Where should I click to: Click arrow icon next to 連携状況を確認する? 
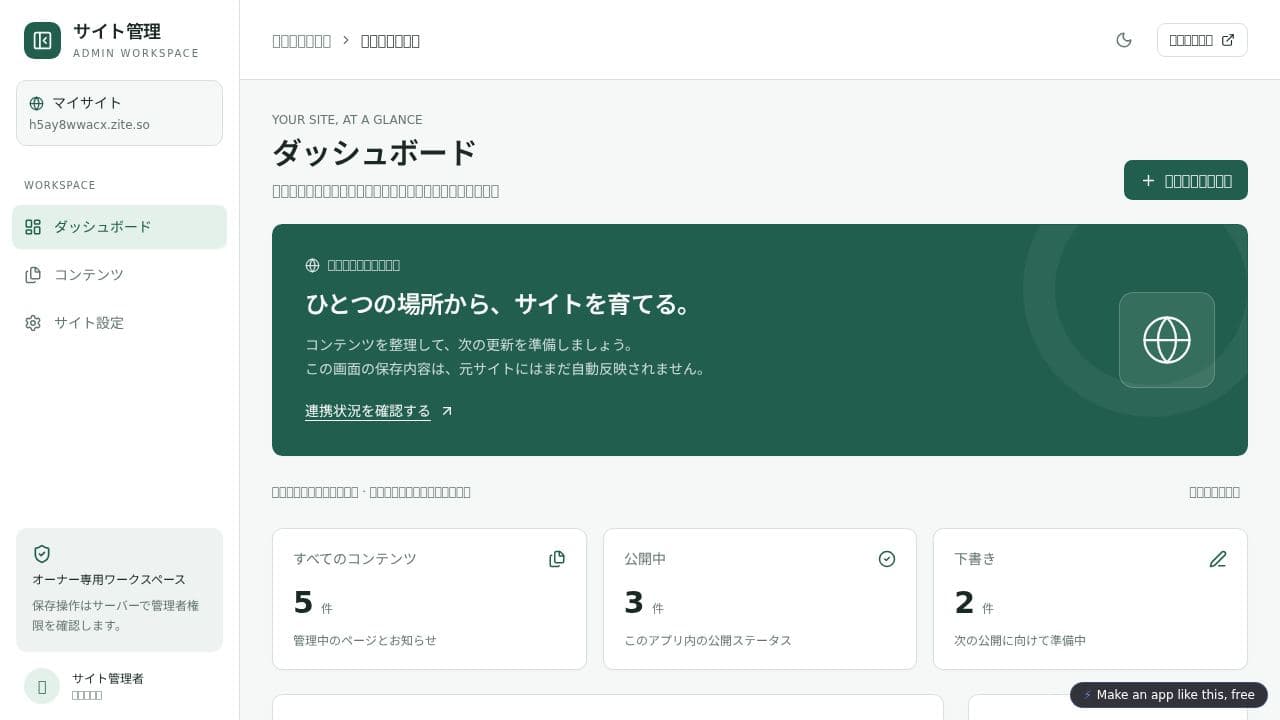point(447,411)
